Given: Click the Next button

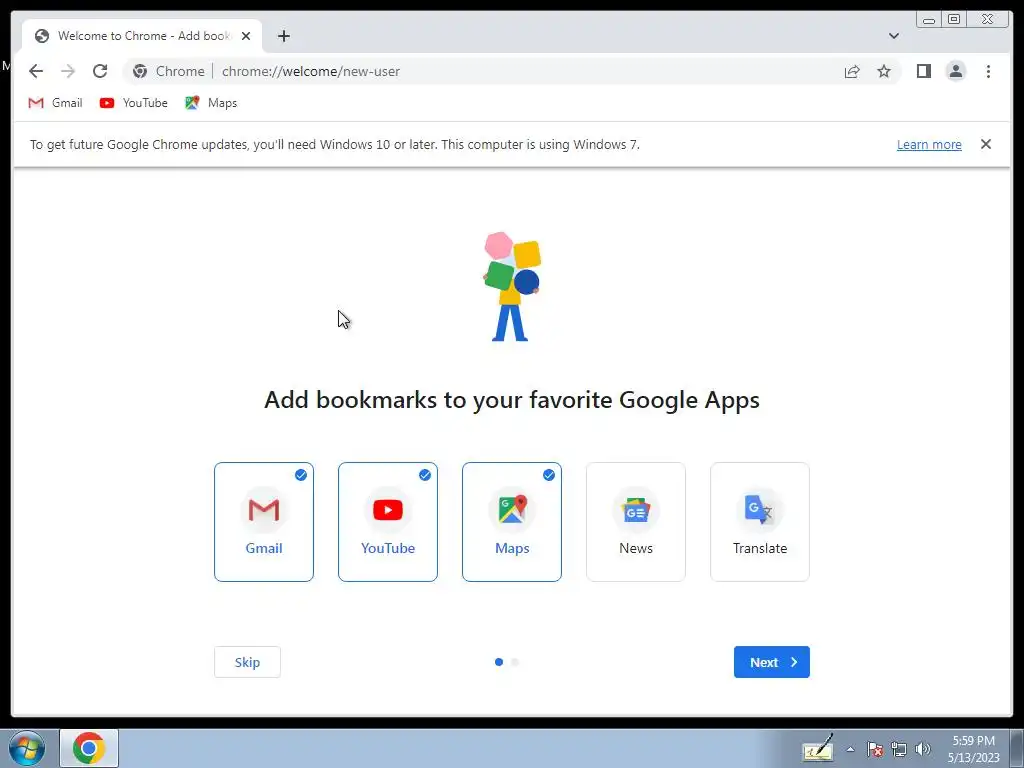Looking at the screenshot, I should click(772, 662).
